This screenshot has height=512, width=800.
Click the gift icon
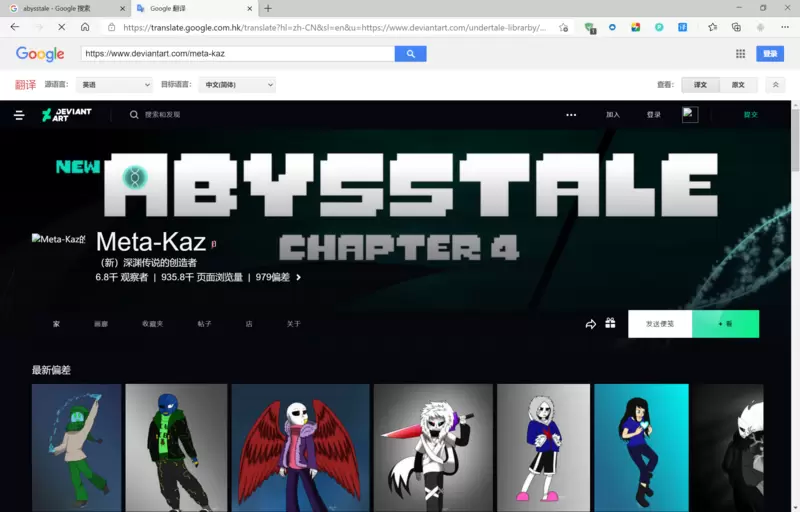tap(610, 323)
